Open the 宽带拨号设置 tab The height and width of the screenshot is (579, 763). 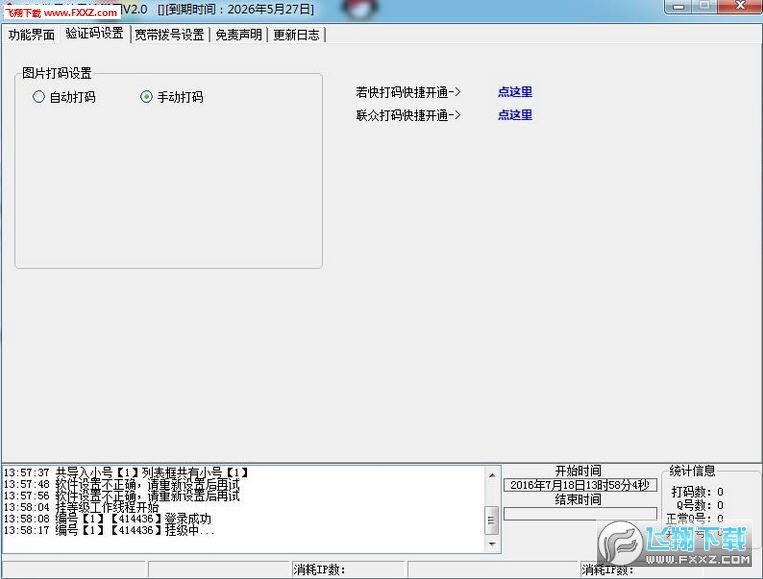tap(169, 35)
